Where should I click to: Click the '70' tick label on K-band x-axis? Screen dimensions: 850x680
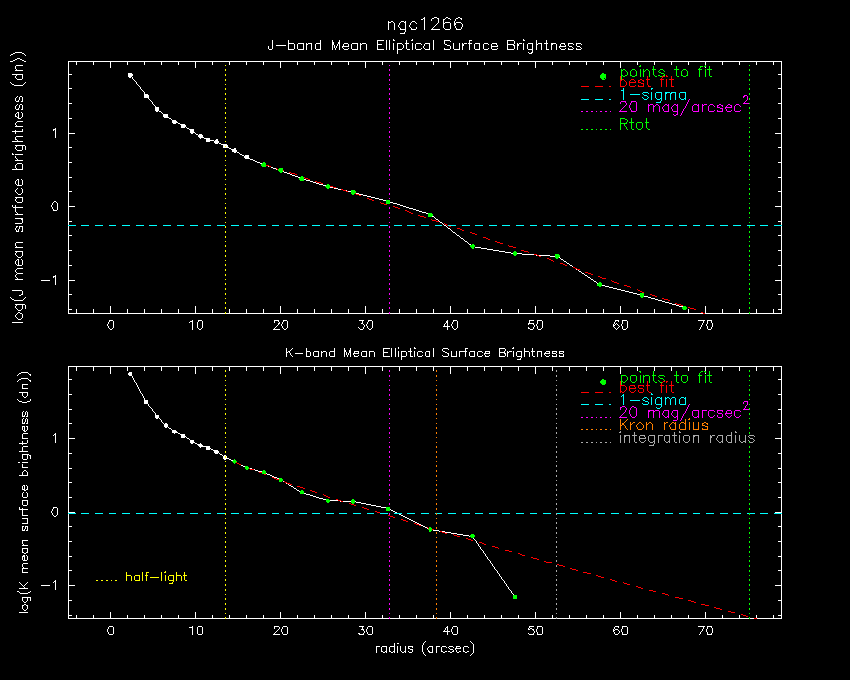[706, 631]
